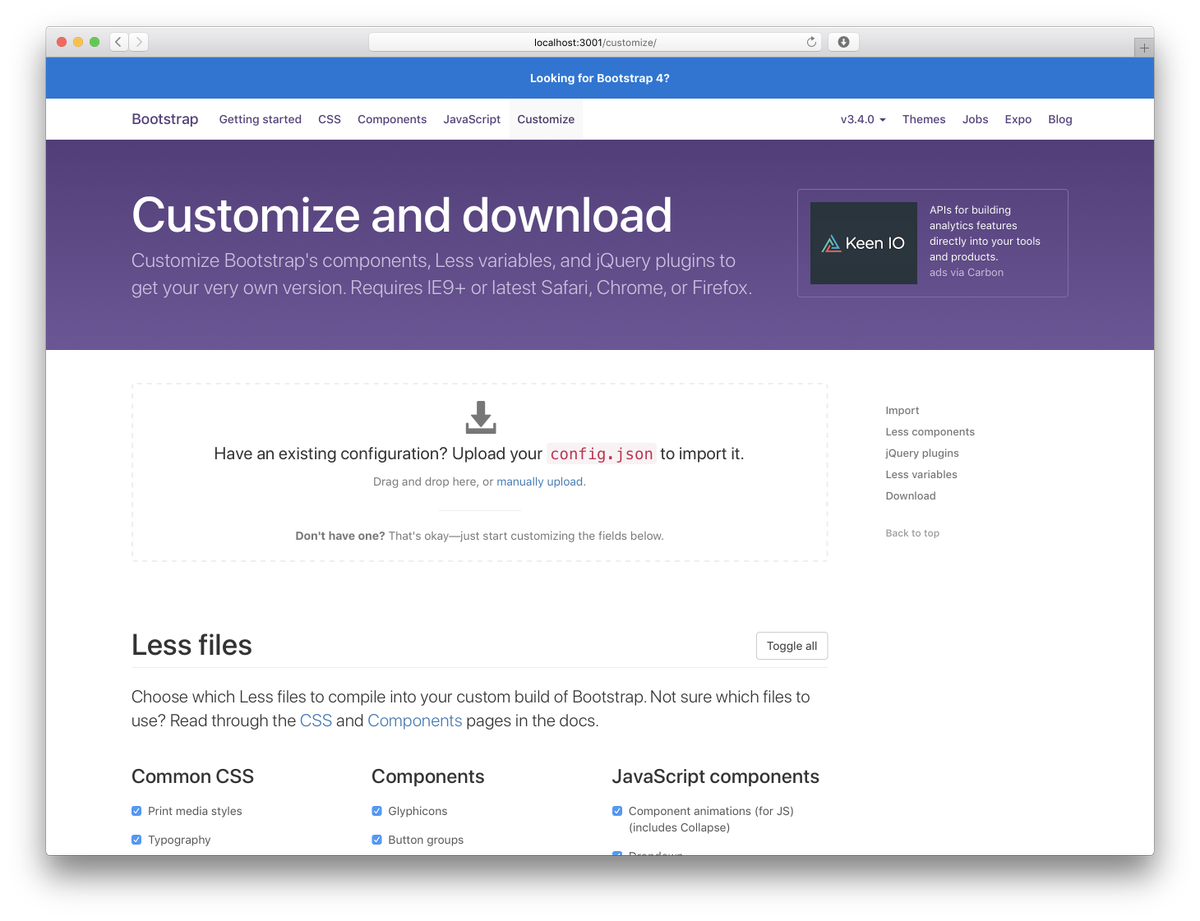Image resolution: width=1200 pixels, height=921 pixels.
Task: Click Safari forward navigation arrow
Action: (x=138, y=42)
